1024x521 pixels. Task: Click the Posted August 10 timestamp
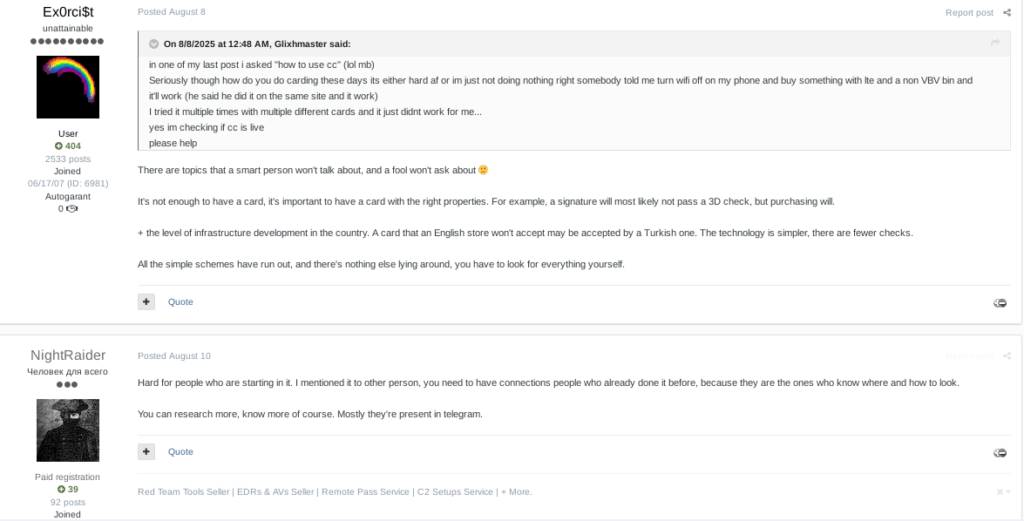click(174, 356)
